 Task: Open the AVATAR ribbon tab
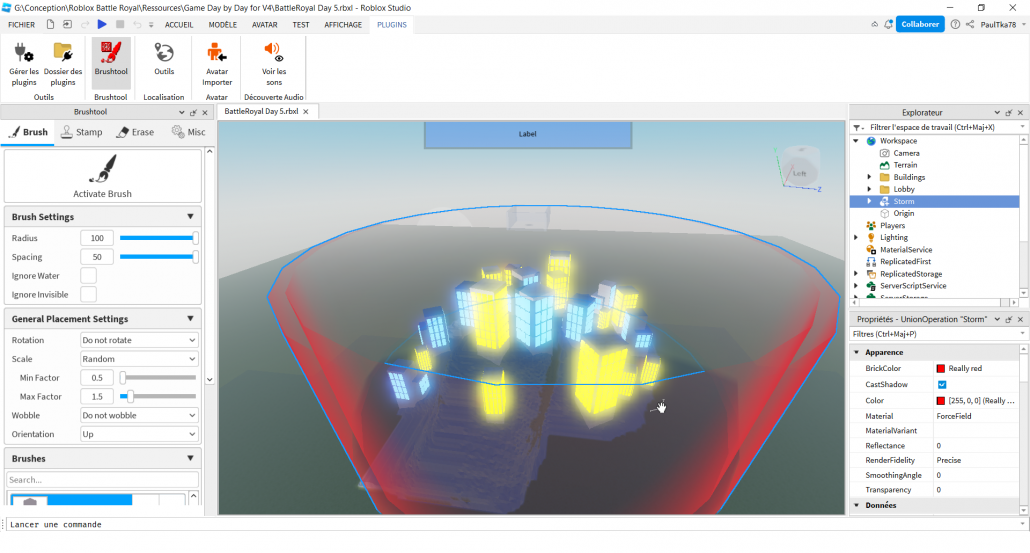click(265, 25)
